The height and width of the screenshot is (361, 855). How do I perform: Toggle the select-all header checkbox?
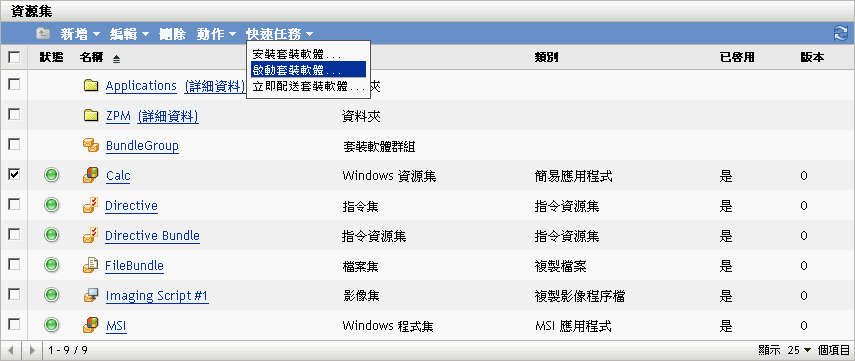[x=14, y=57]
